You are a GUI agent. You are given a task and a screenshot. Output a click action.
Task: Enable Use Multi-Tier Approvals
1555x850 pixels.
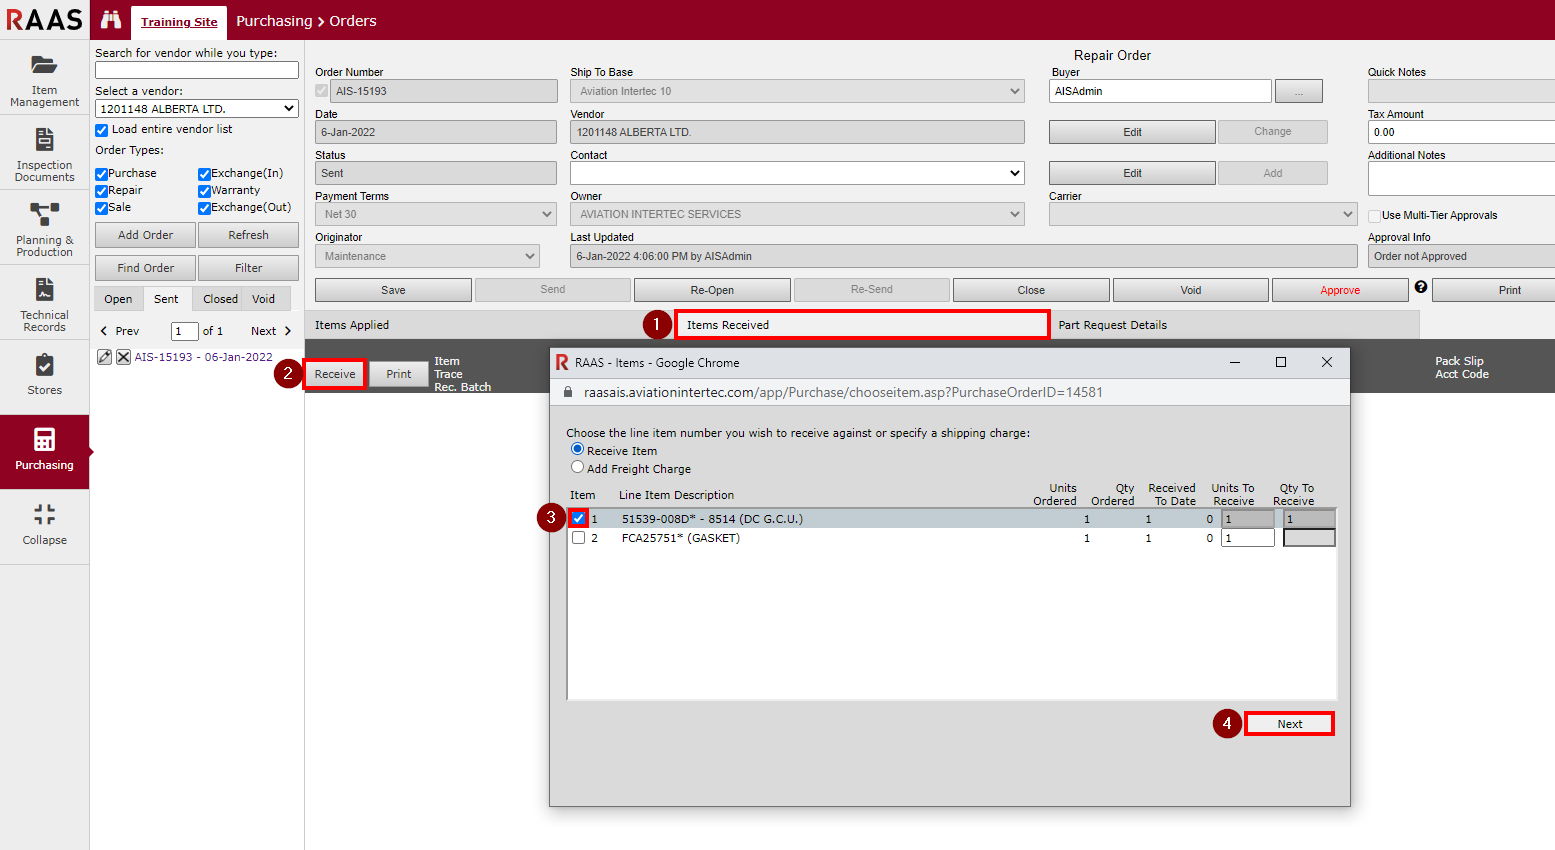pyautogui.click(x=1374, y=216)
